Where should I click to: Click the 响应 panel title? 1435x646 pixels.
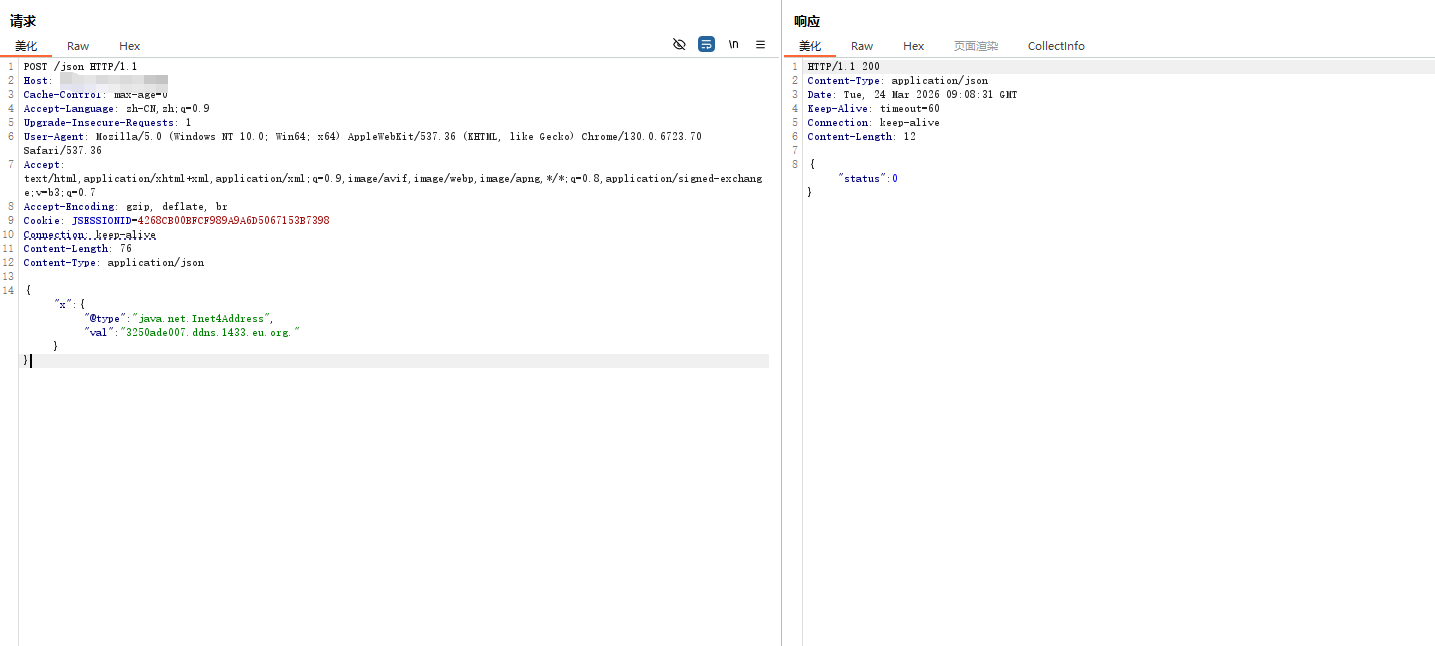pyautogui.click(x=806, y=21)
